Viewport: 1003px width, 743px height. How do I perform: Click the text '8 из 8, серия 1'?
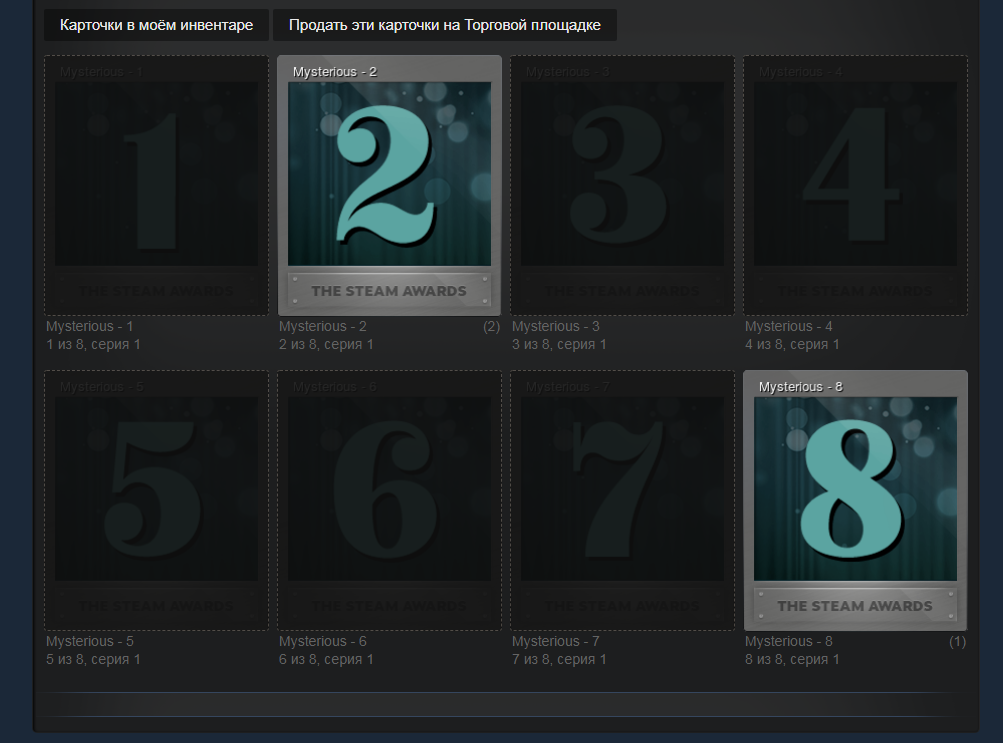tap(792, 659)
